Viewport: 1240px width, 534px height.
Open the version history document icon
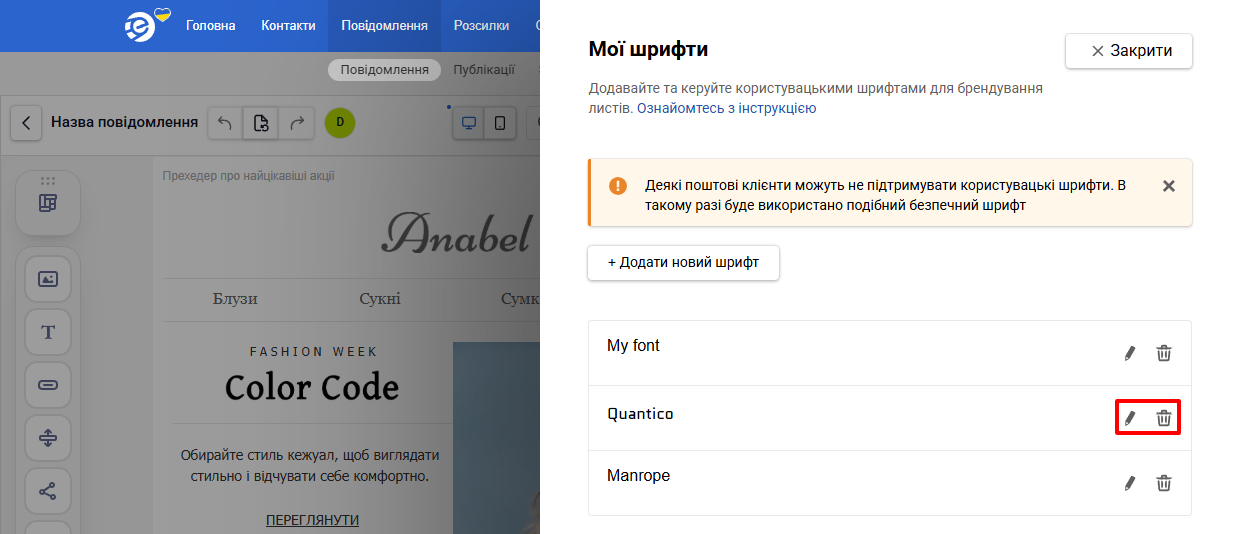point(260,123)
